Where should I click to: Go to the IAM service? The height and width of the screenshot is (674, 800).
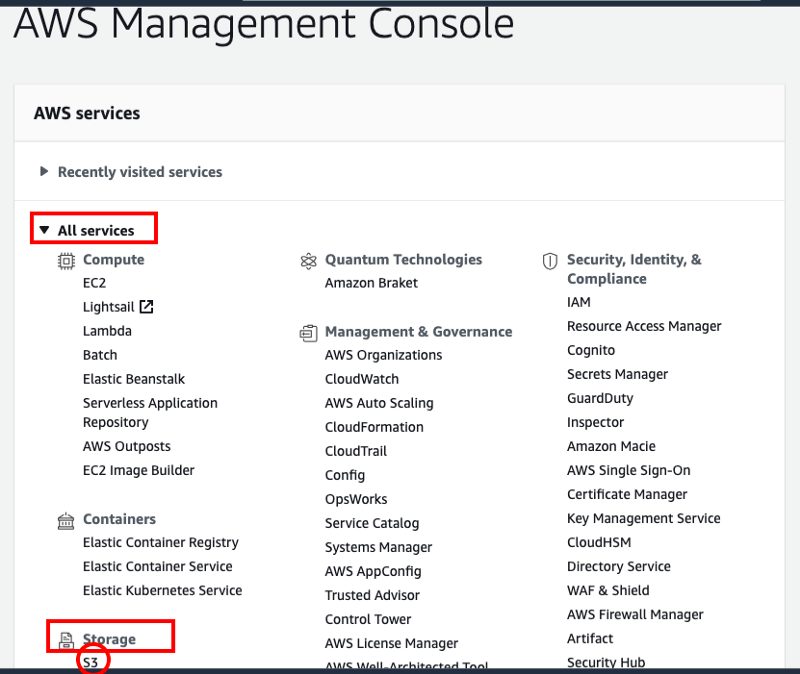click(579, 302)
